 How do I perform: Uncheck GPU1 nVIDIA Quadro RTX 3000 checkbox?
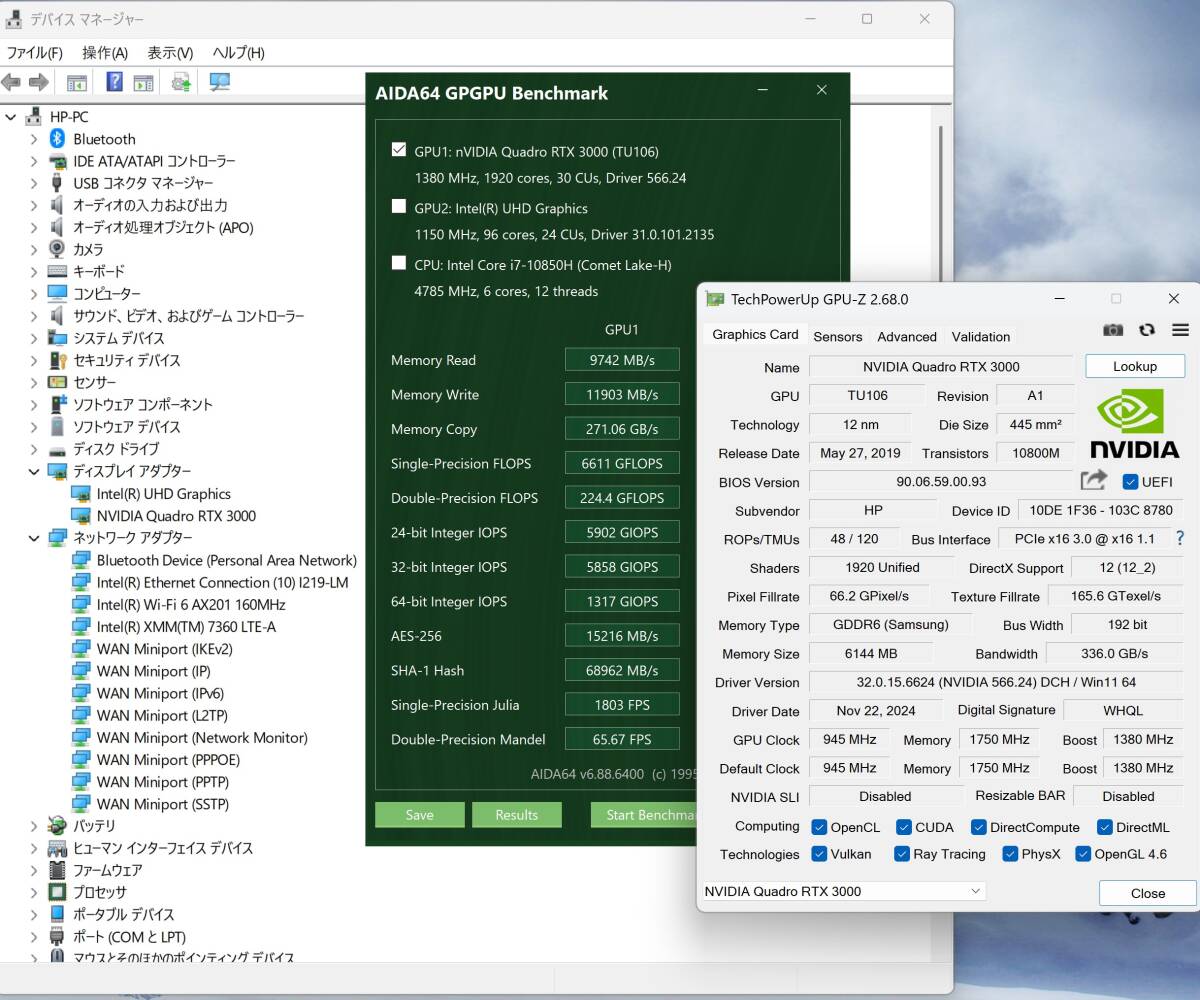click(399, 151)
